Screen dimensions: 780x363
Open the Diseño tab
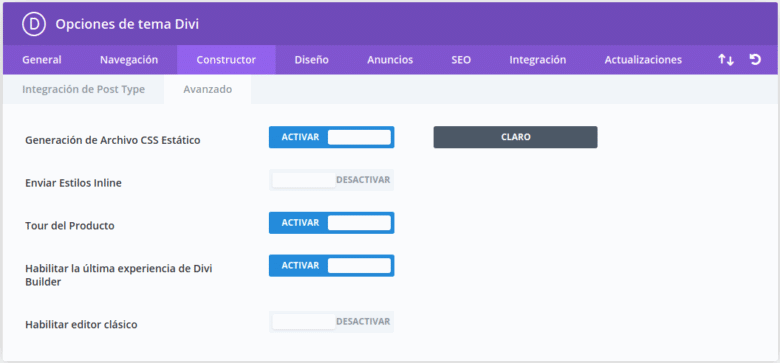(311, 60)
